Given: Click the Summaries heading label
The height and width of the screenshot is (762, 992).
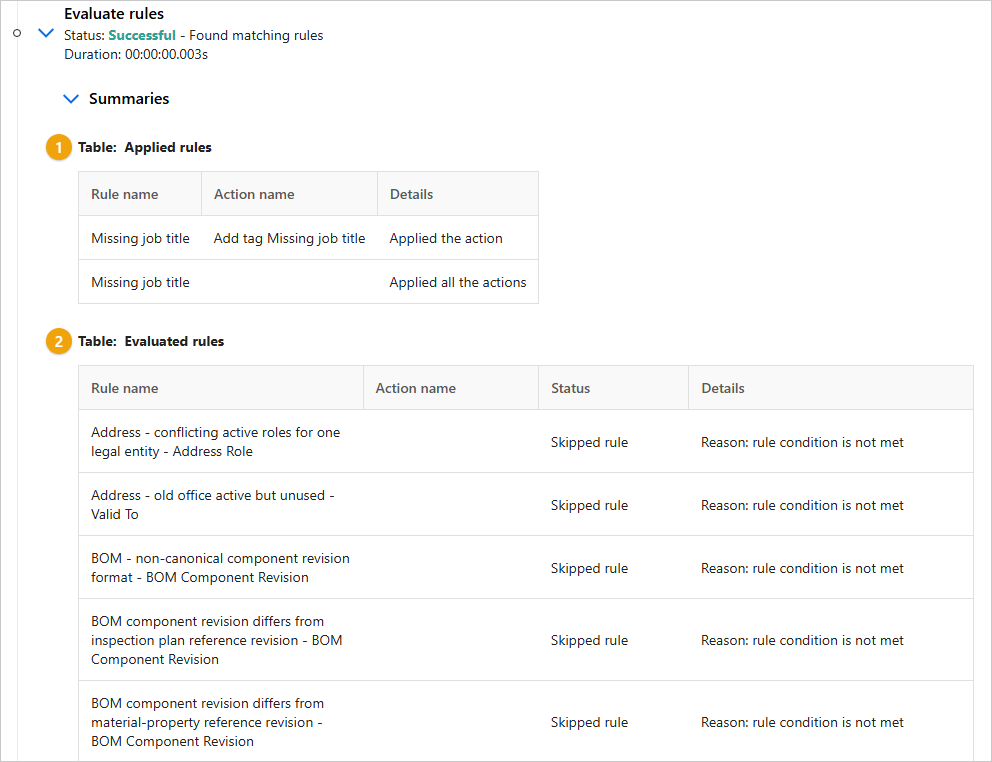Looking at the screenshot, I should click(x=129, y=99).
